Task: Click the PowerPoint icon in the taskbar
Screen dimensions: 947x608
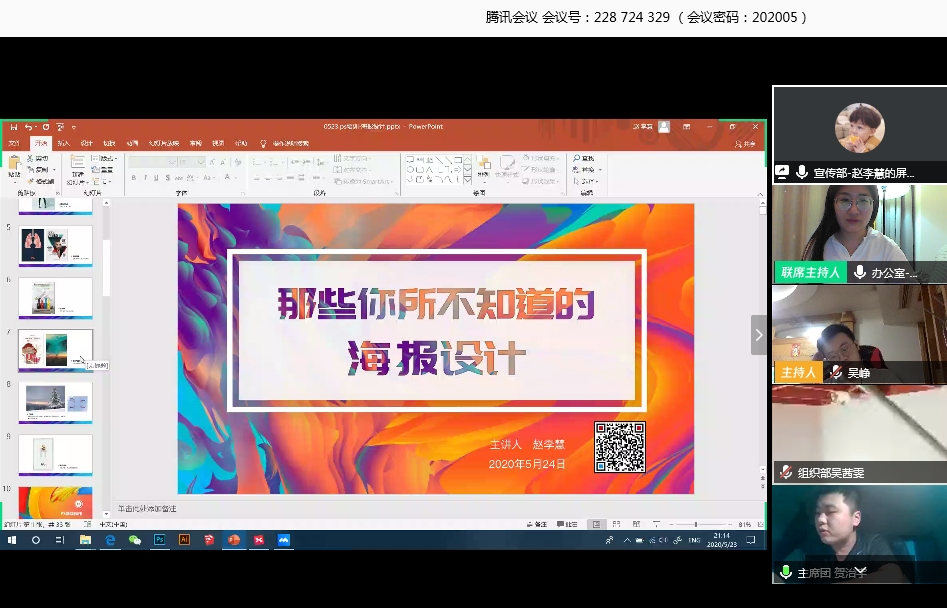Action: click(234, 540)
